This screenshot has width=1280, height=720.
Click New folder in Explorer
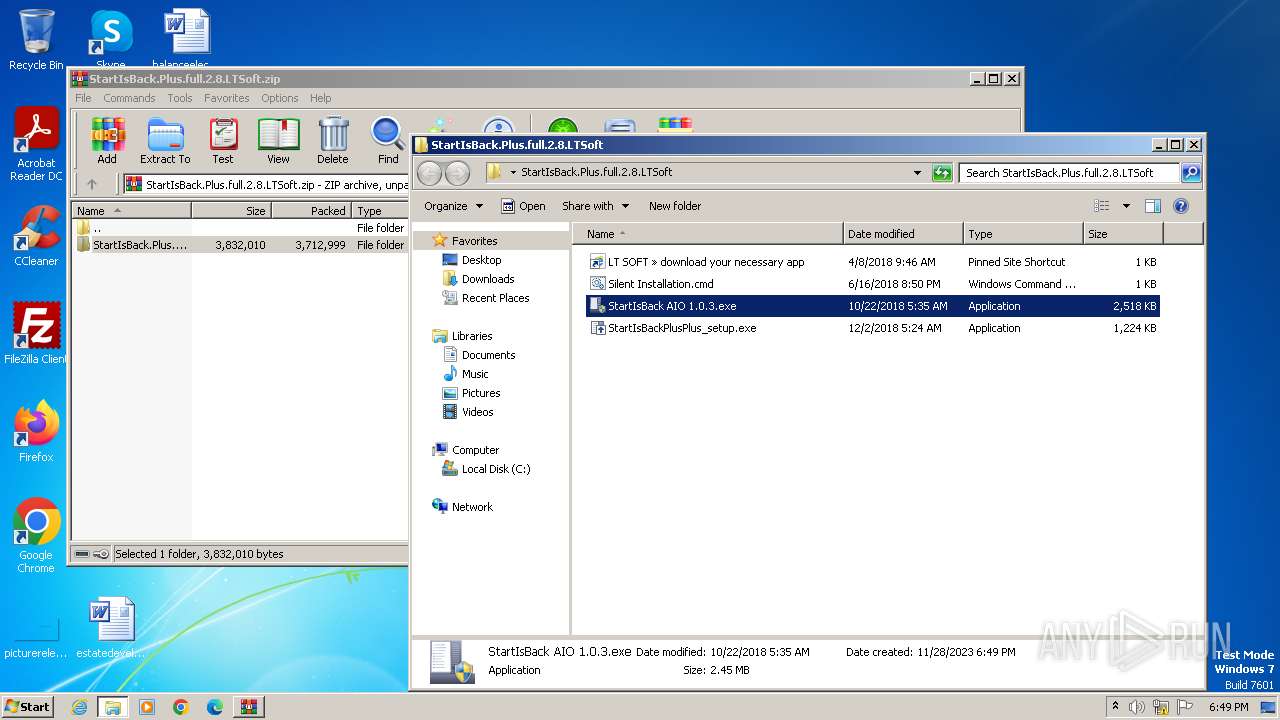[675, 206]
